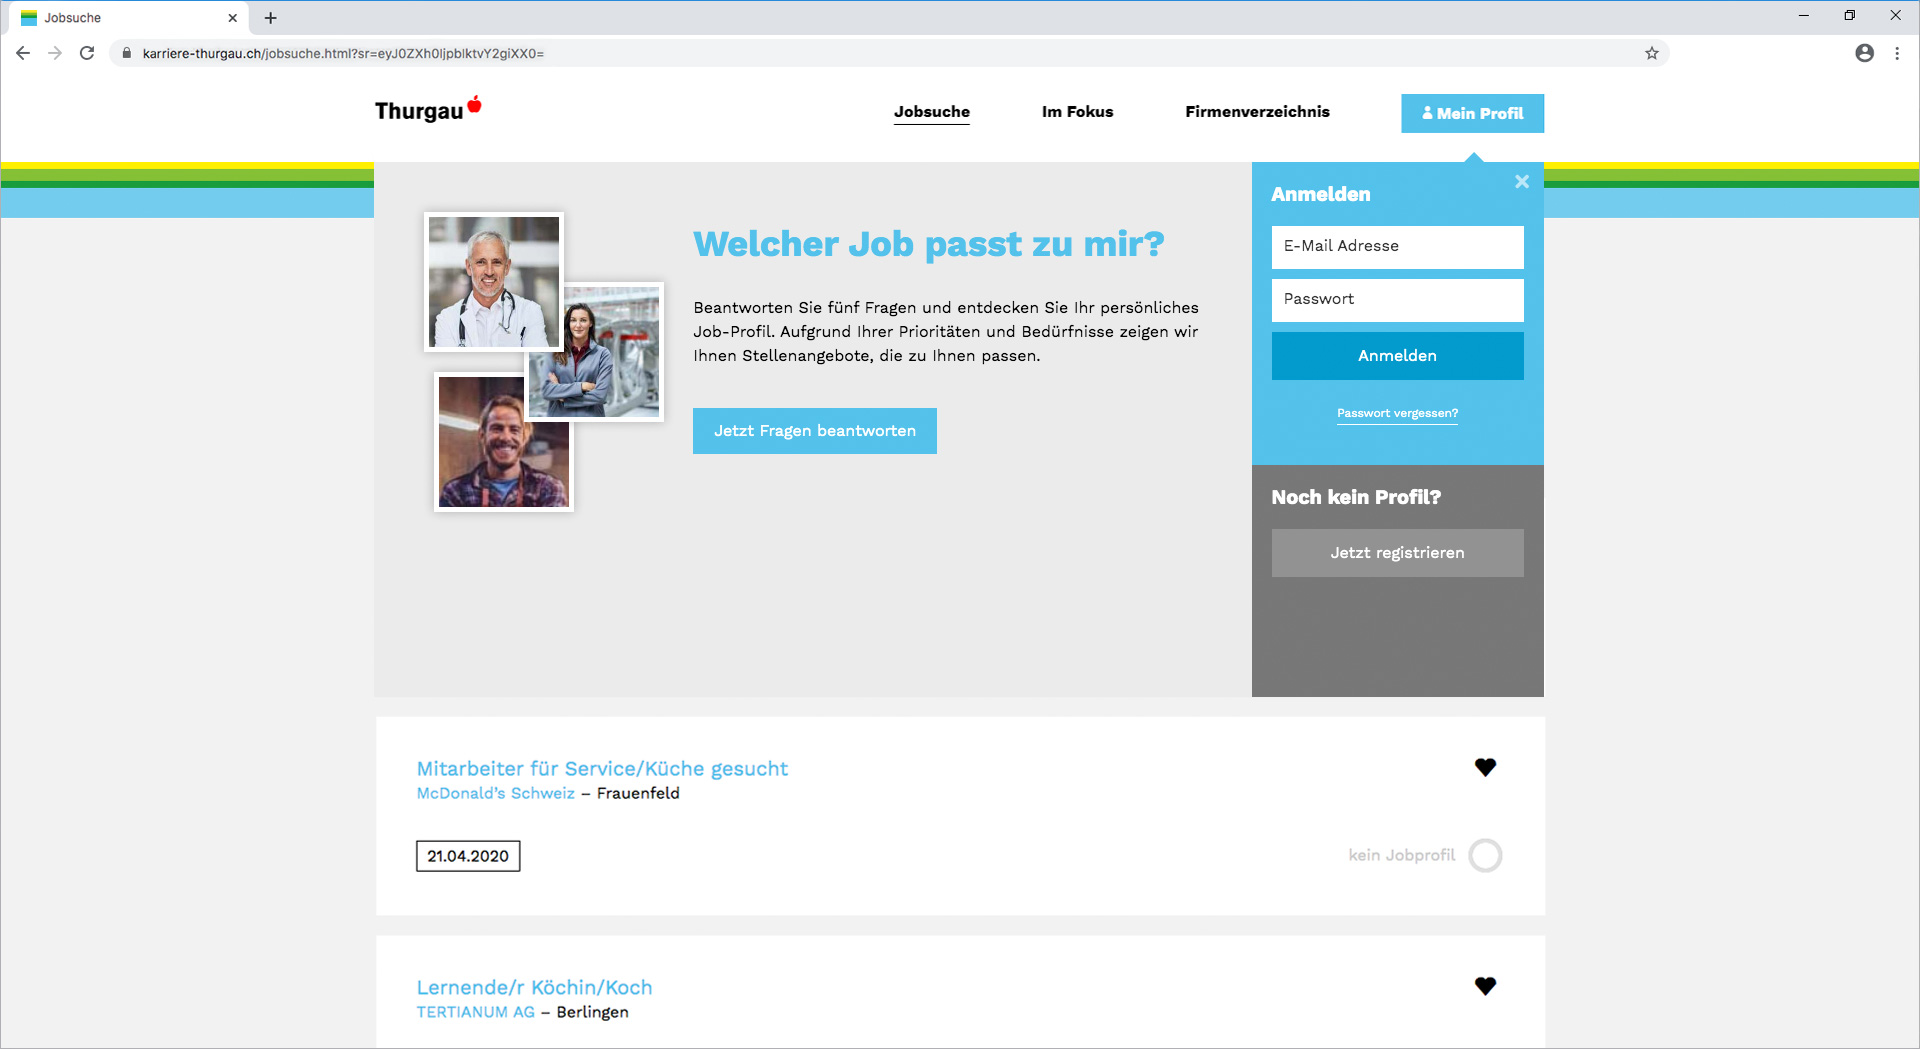The width and height of the screenshot is (1920, 1049).
Task: Favorite the Mitarbeiter für Service/Küche job
Action: [x=1485, y=767]
